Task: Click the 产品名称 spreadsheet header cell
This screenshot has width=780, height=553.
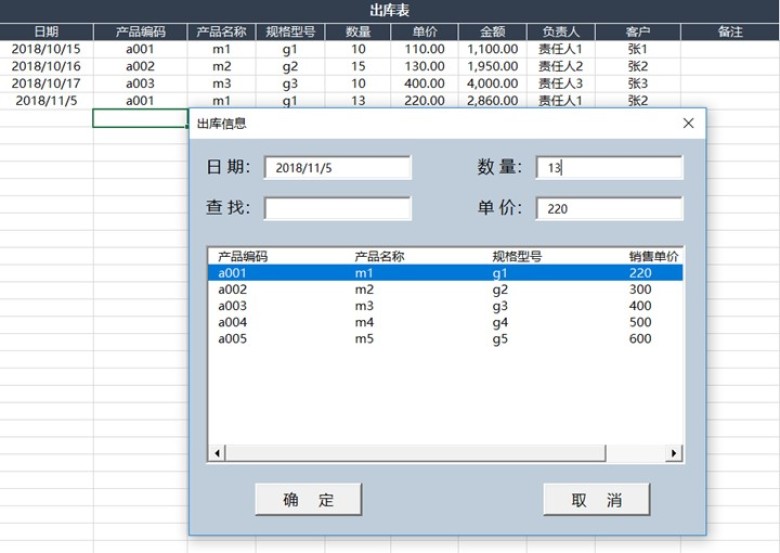Action: [x=221, y=32]
